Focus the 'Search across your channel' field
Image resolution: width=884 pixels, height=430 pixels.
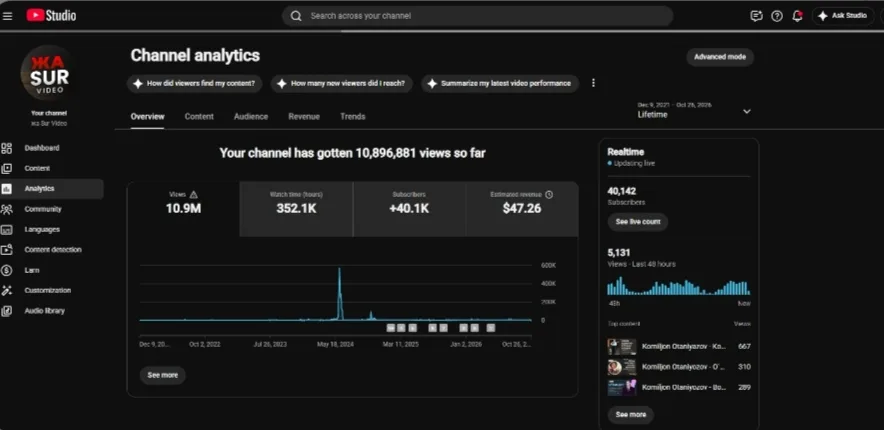pos(478,16)
